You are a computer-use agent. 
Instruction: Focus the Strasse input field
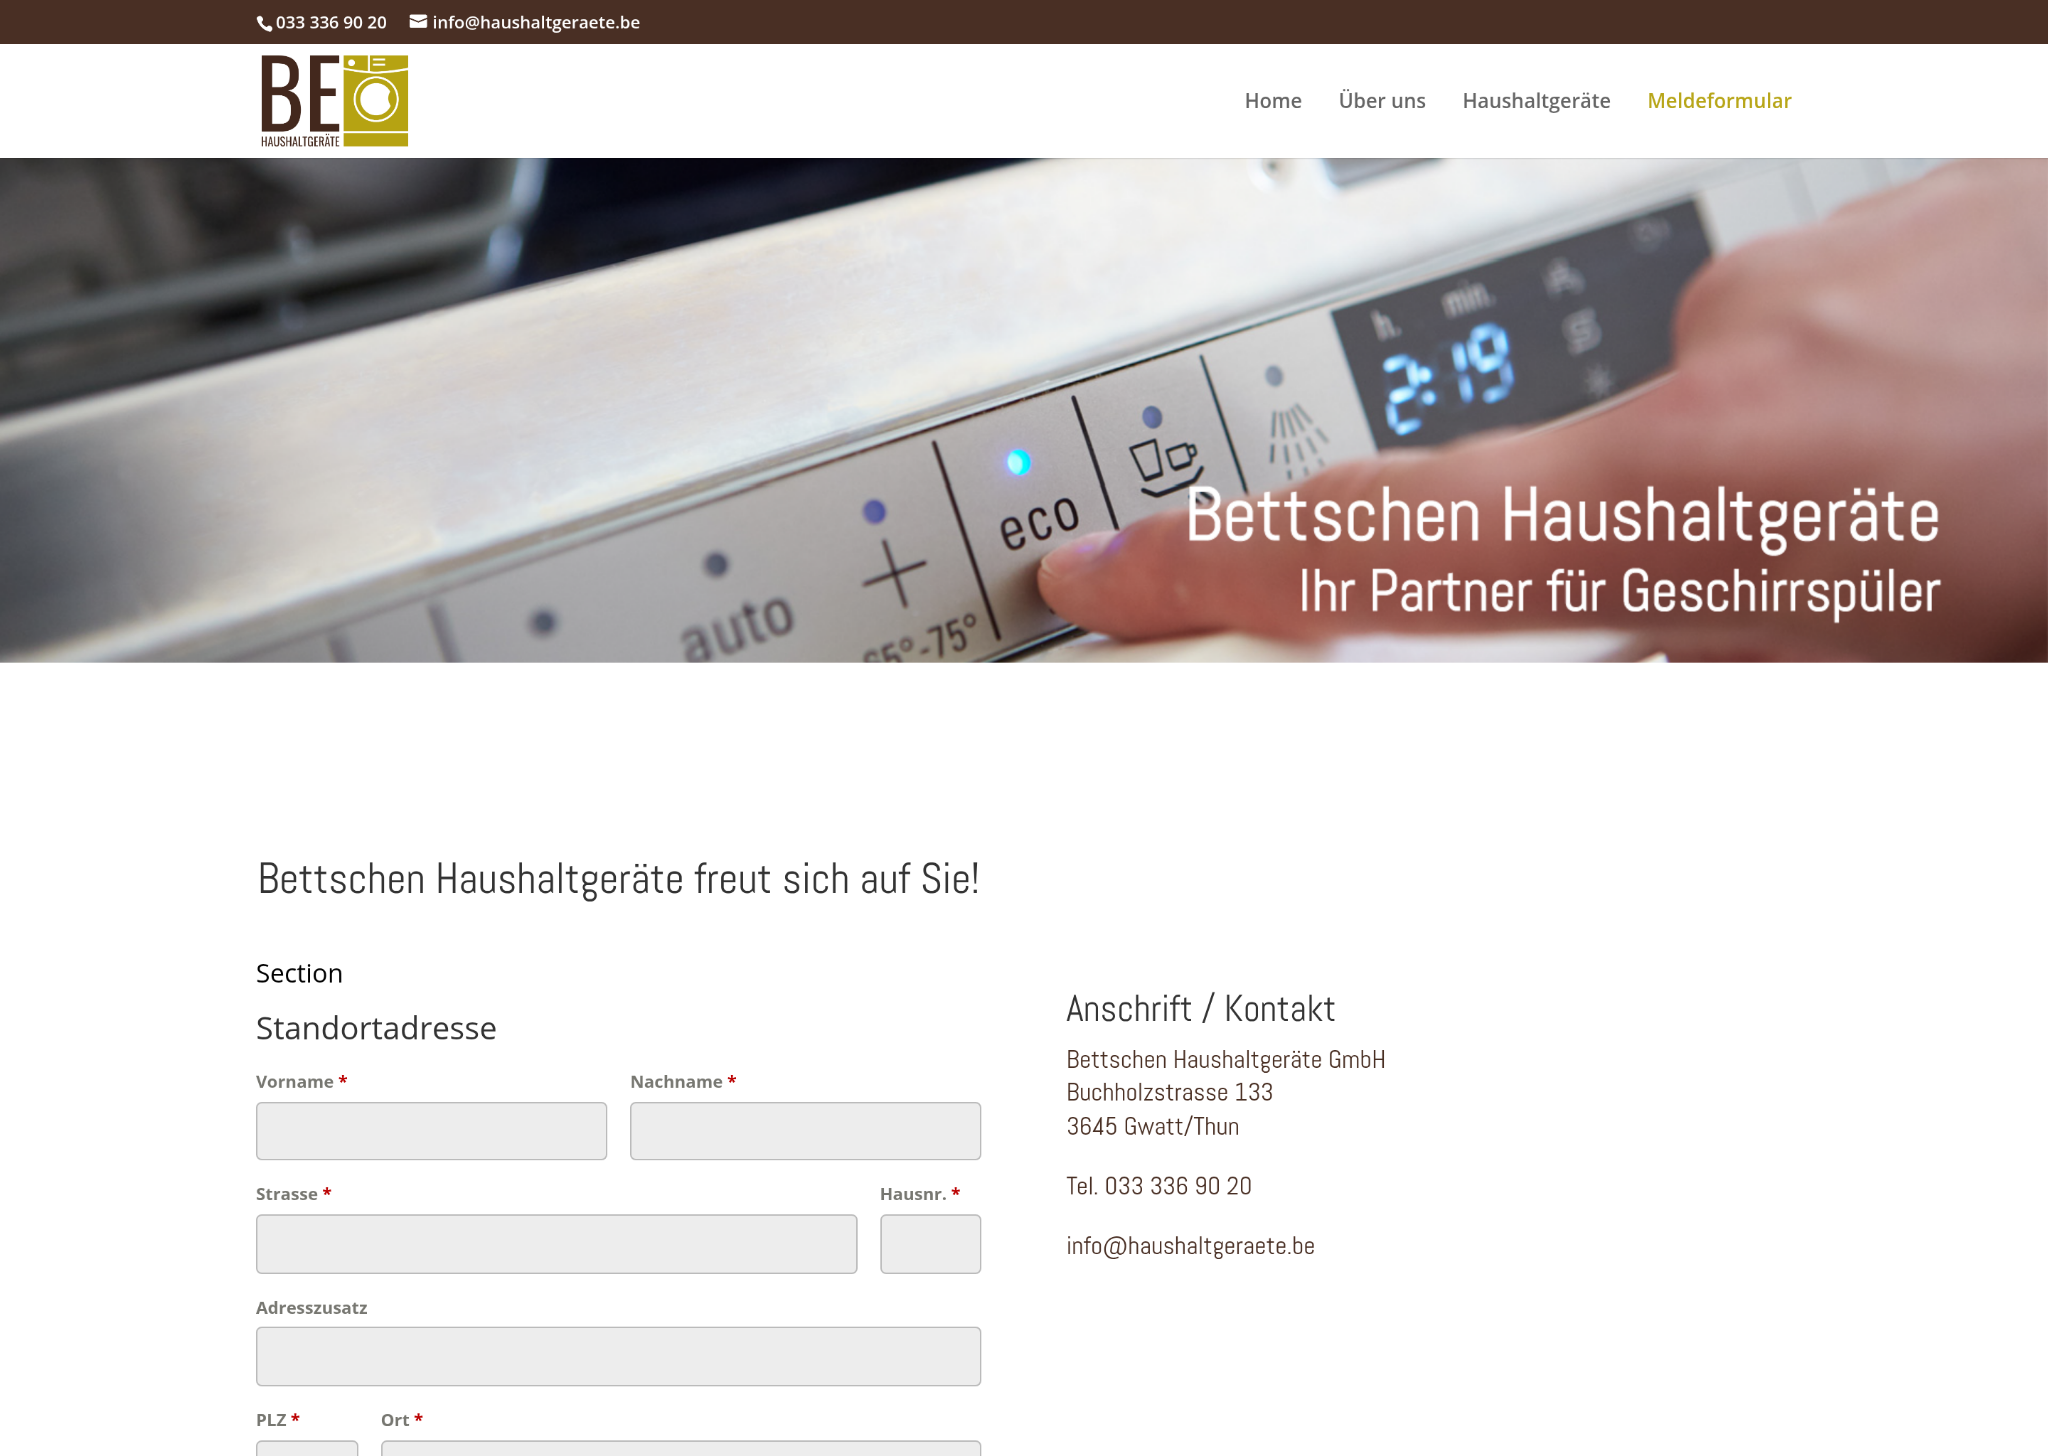click(556, 1244)
